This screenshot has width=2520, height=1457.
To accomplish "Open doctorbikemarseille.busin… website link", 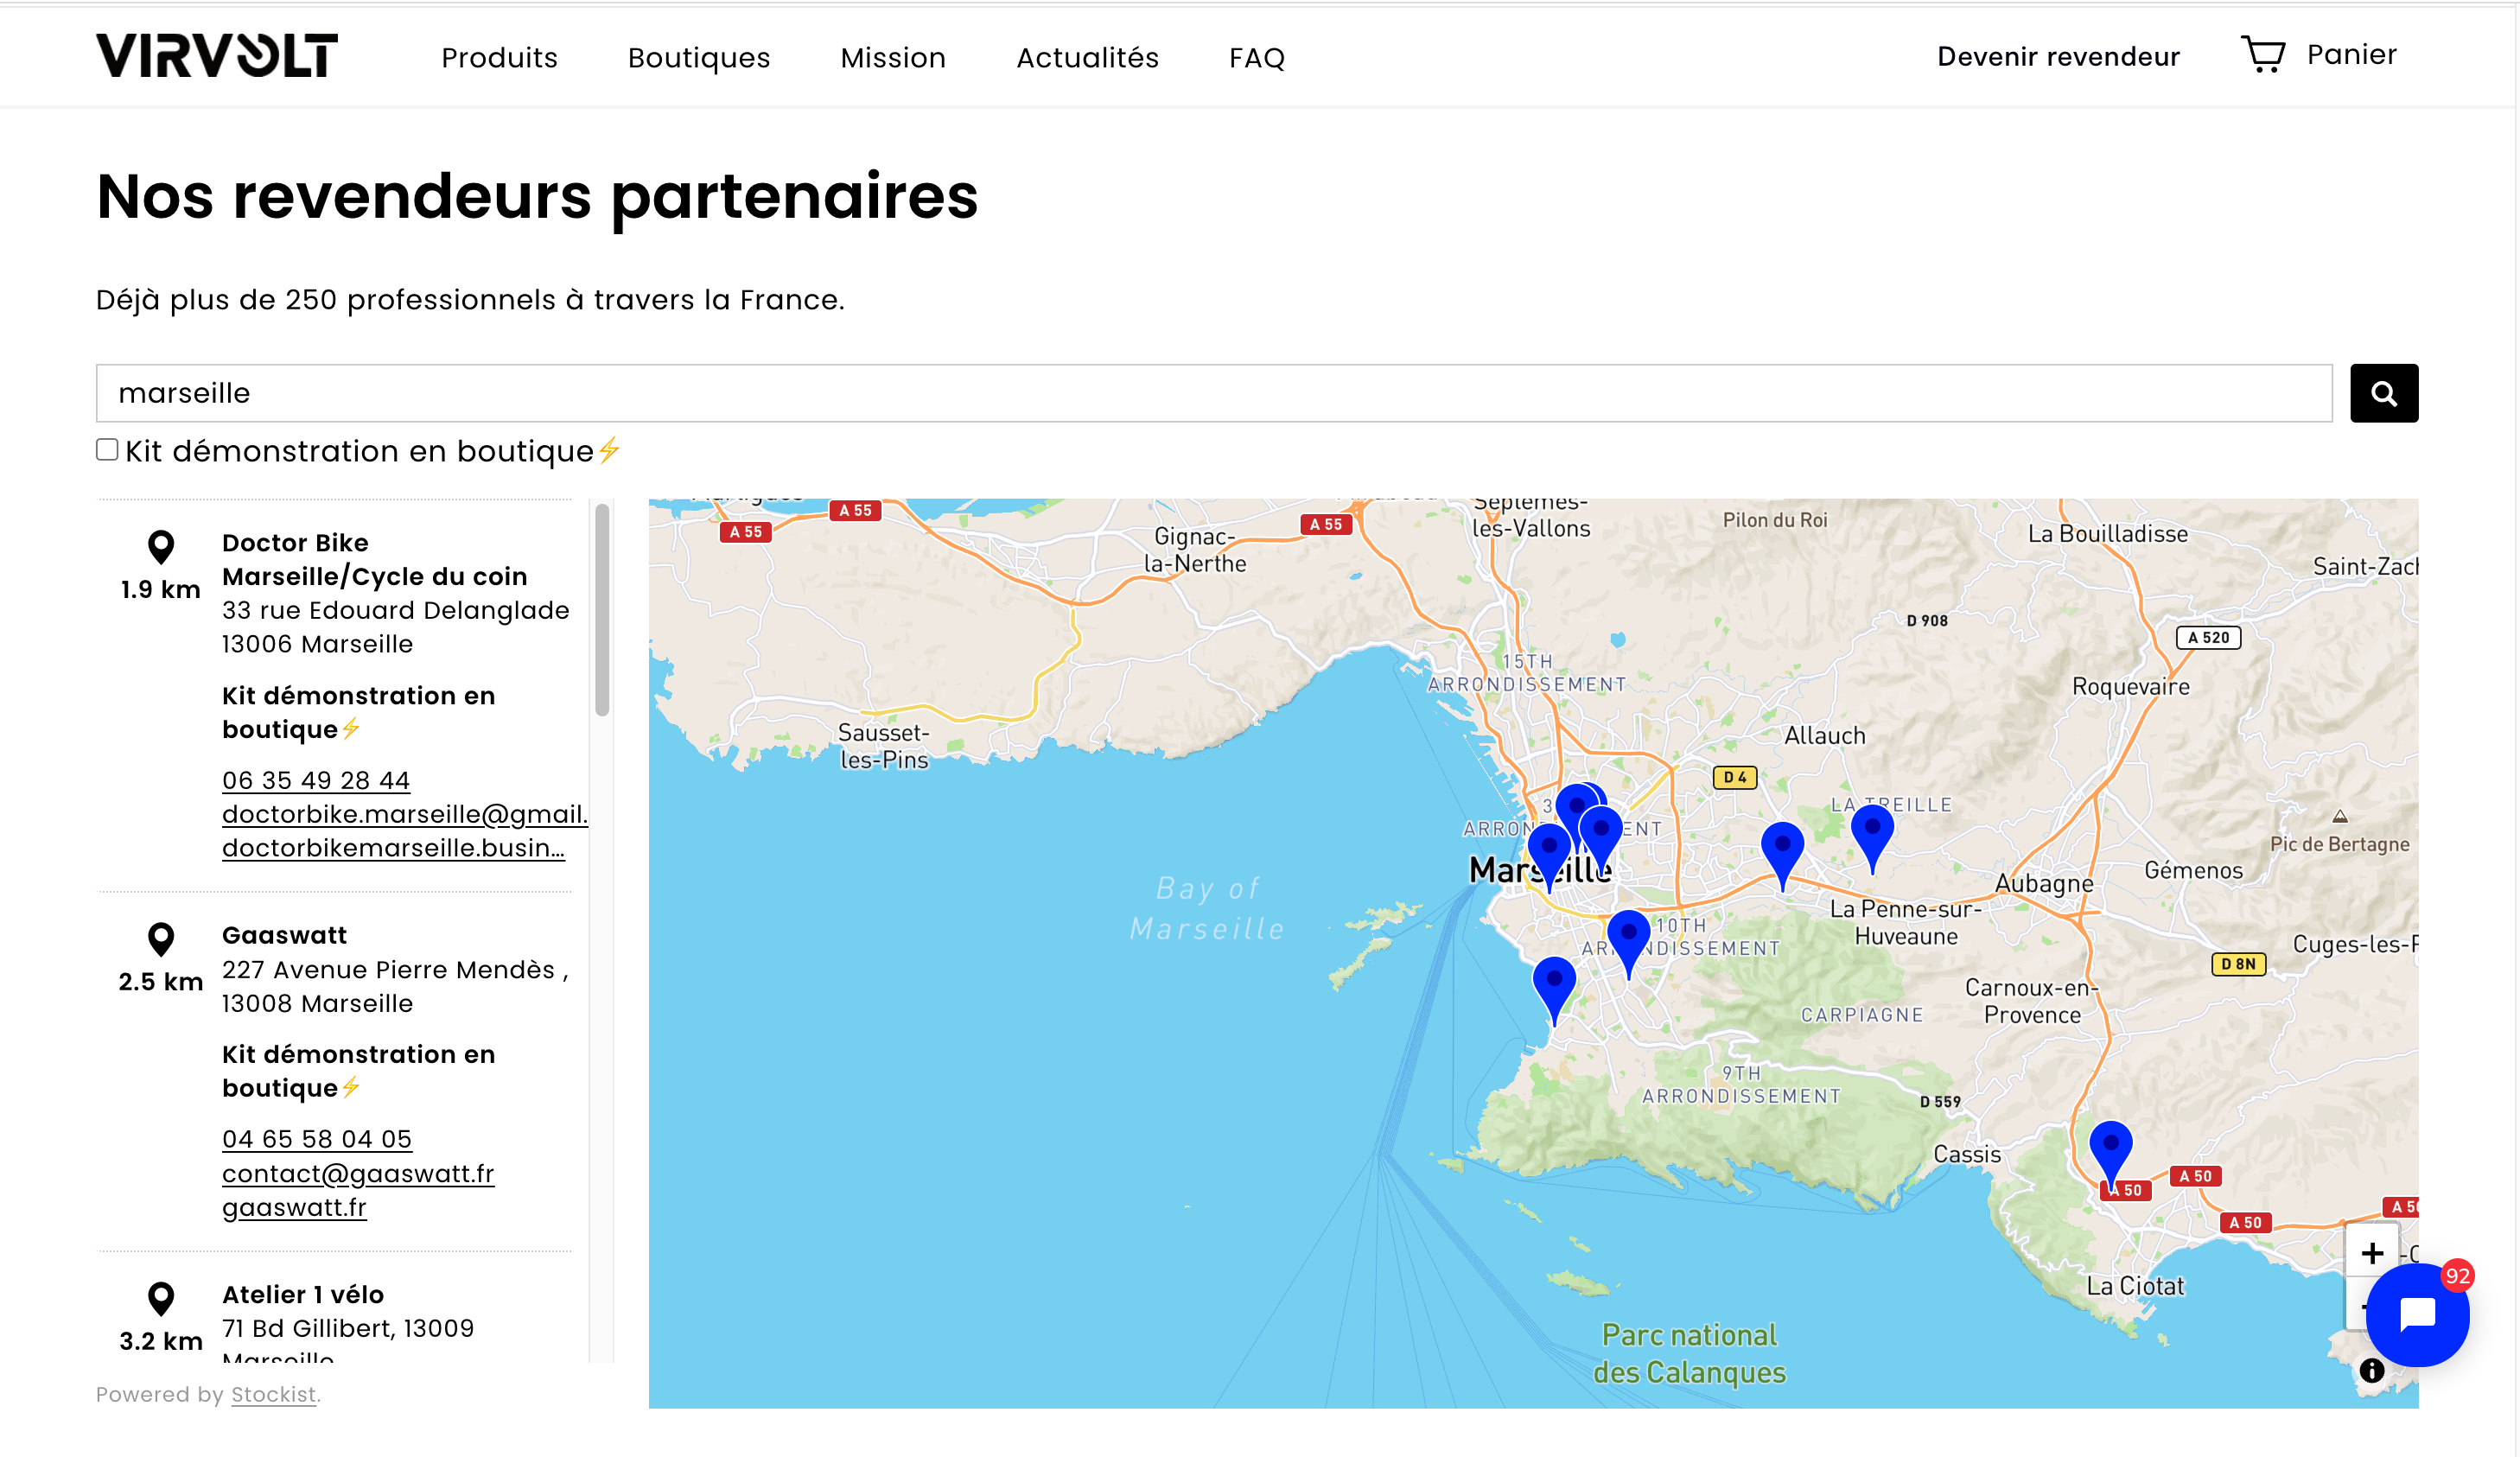I will point(393,848).
